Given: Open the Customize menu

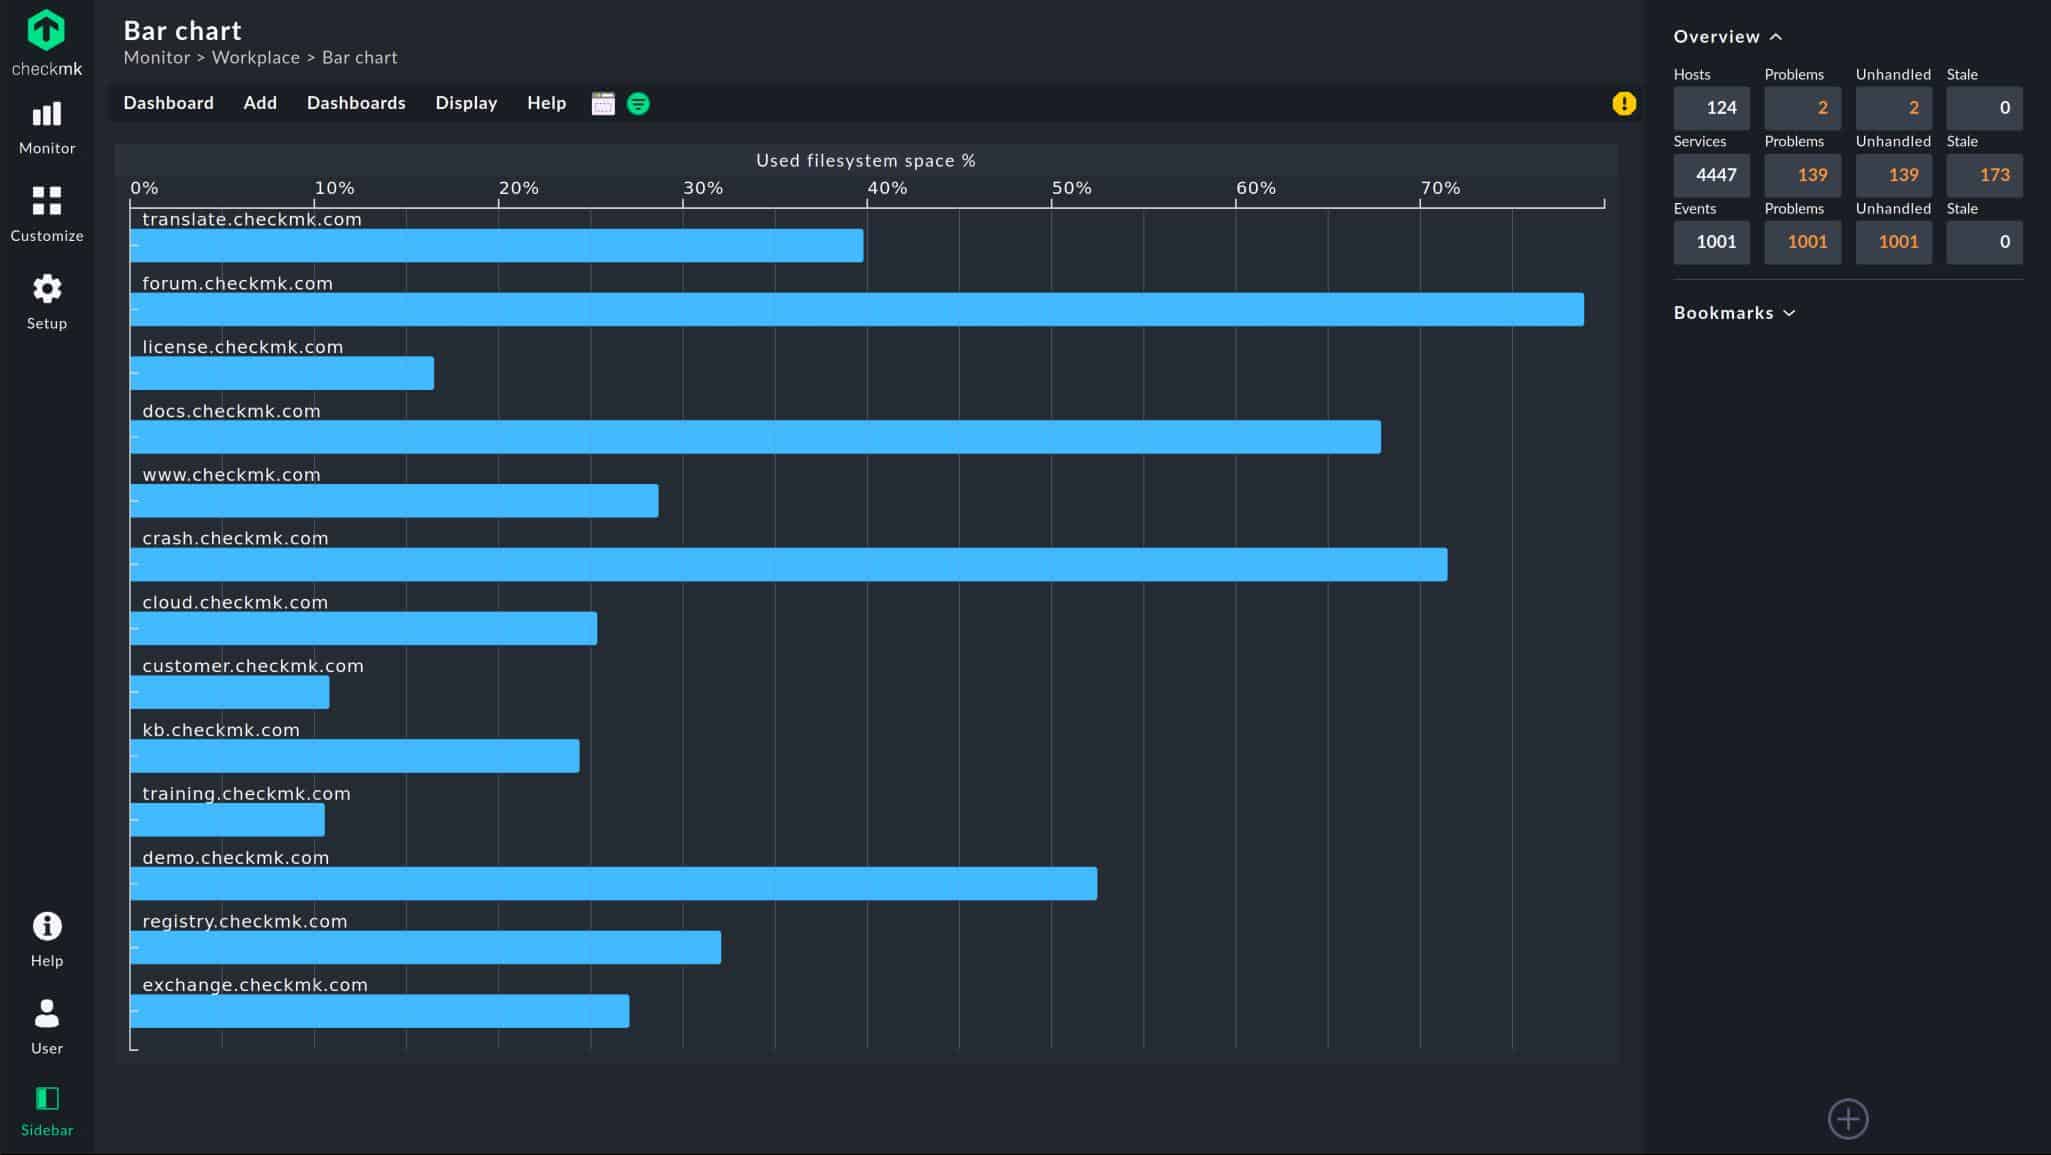Looking at the screenshot, I should tap(47, 214).
